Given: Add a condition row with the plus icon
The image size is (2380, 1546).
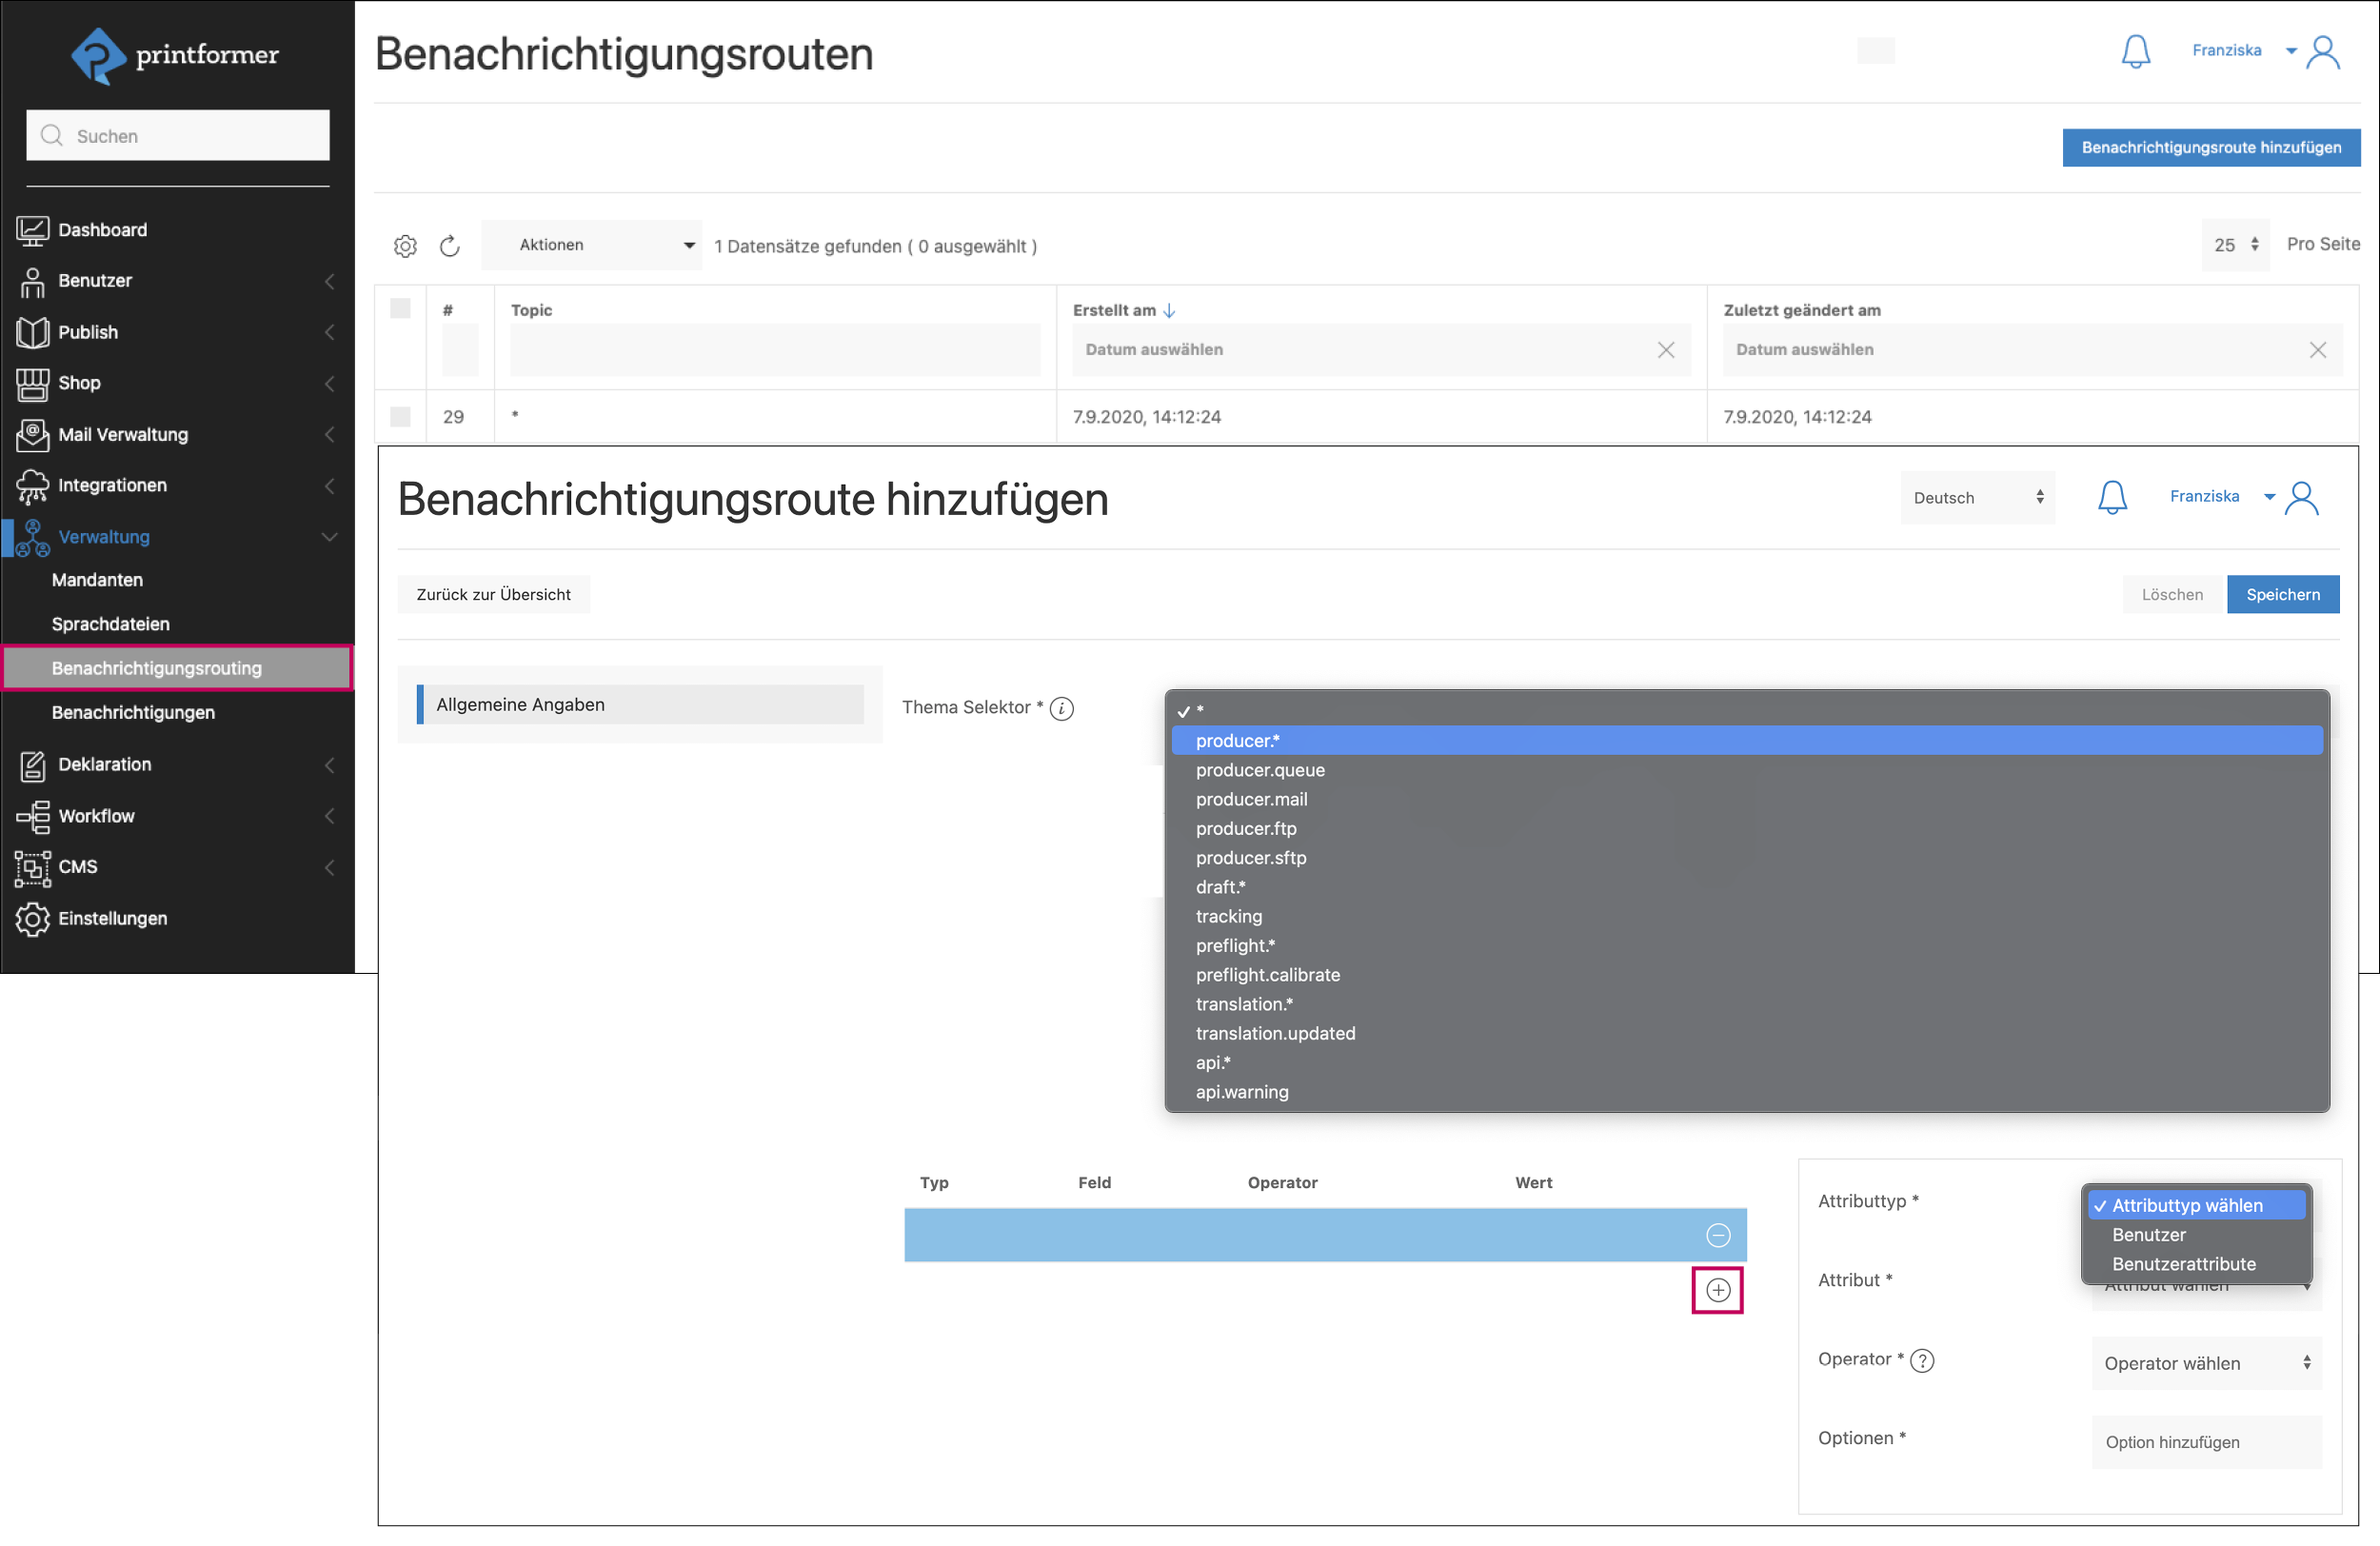Looking at the screenshot, I should coord(1717,1290).
